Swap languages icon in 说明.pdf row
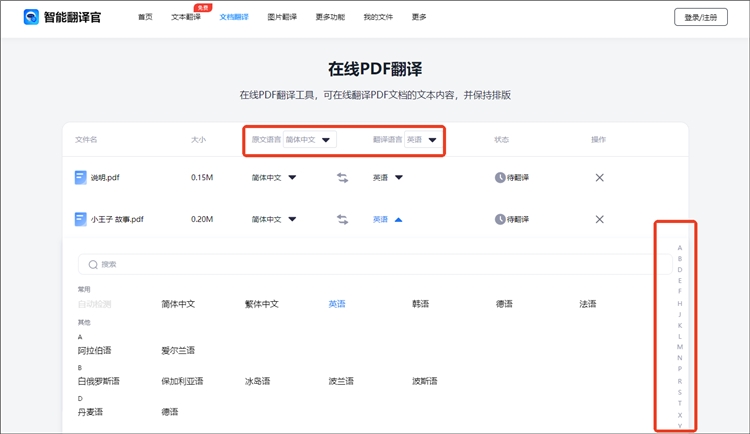The width and height of the screenshot is (750, 434). (342, 178)
